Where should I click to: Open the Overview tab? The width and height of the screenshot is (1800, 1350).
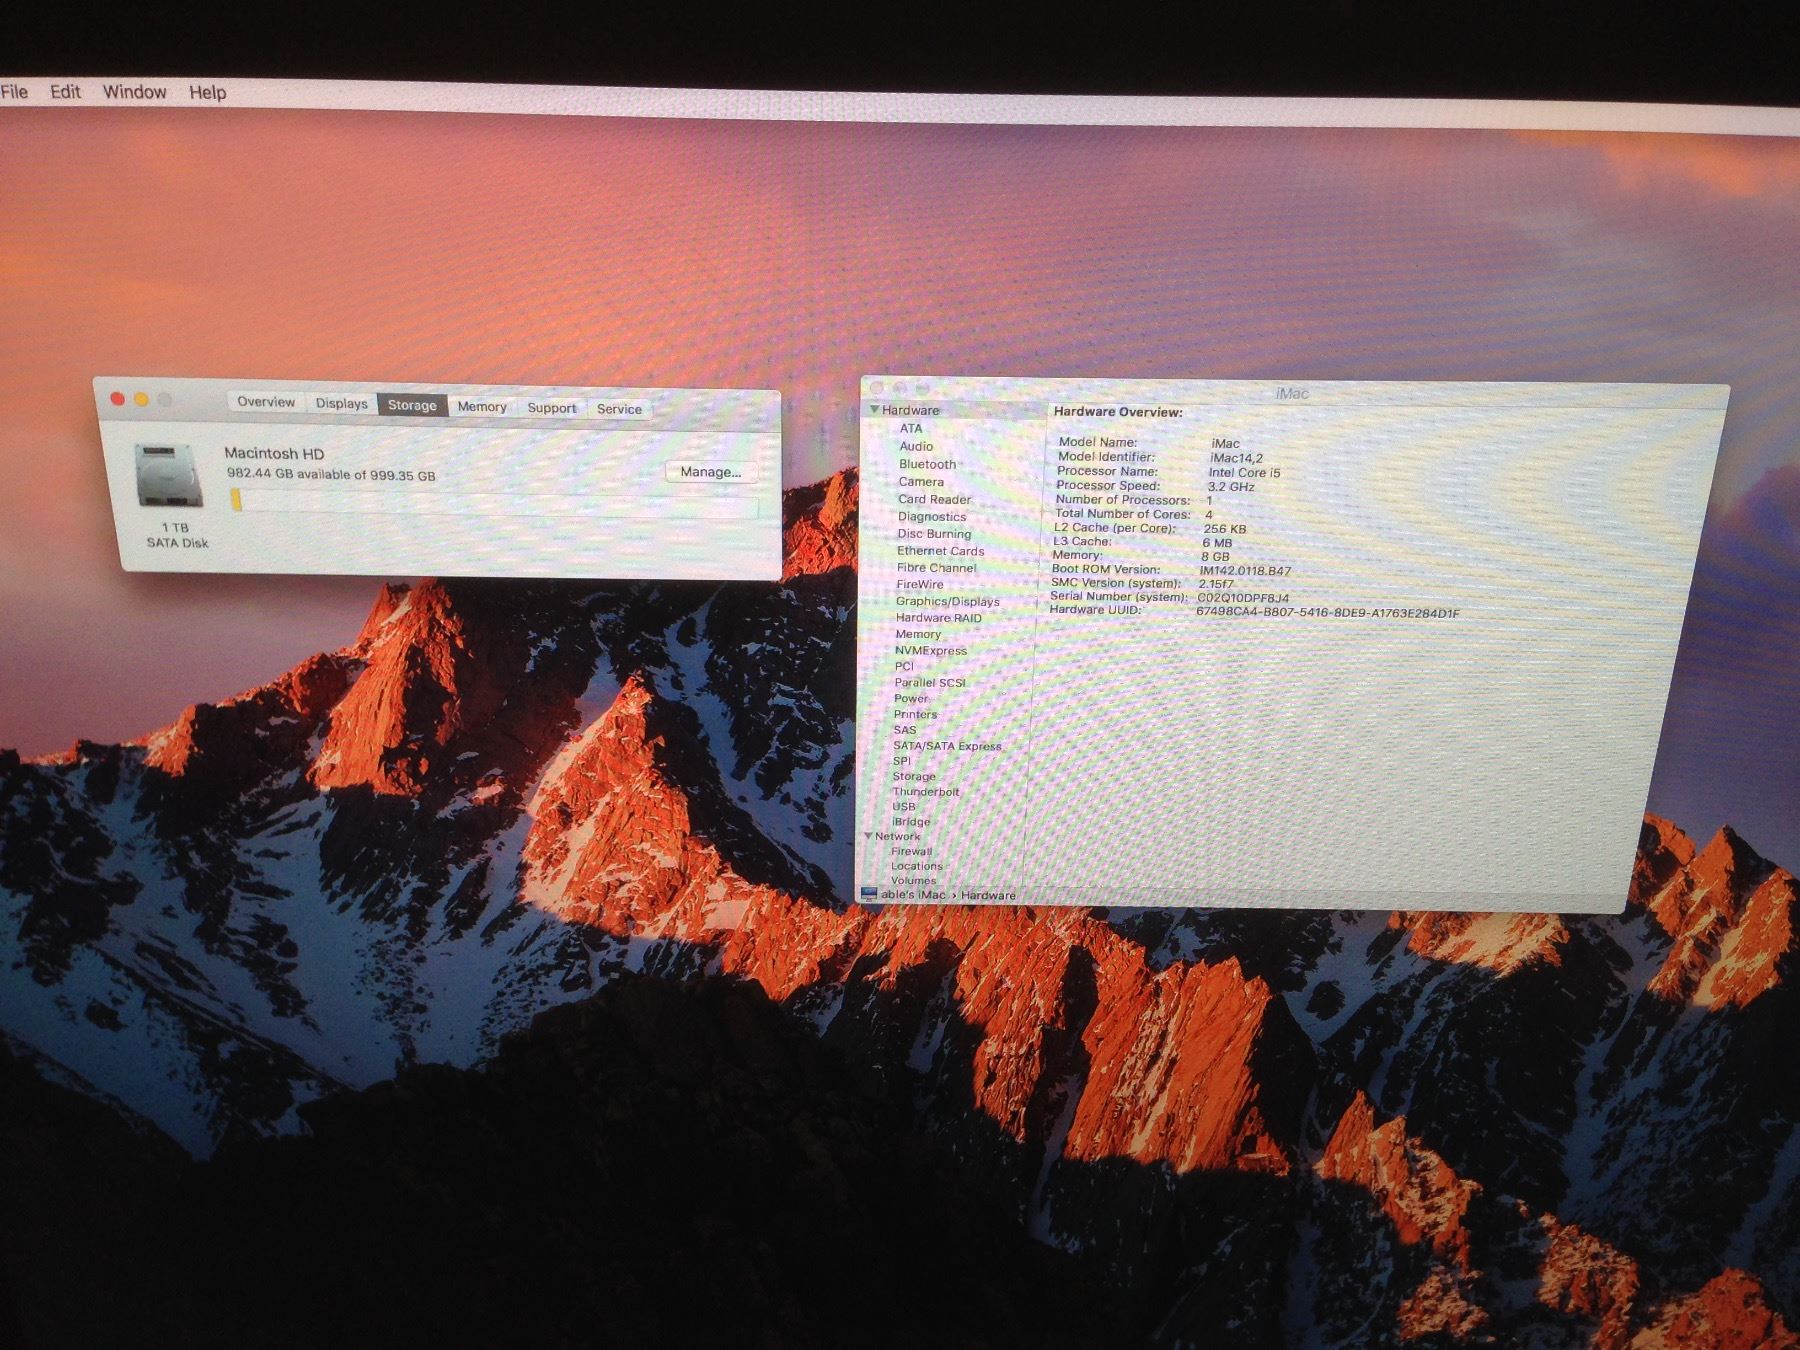tap(265, 402)
